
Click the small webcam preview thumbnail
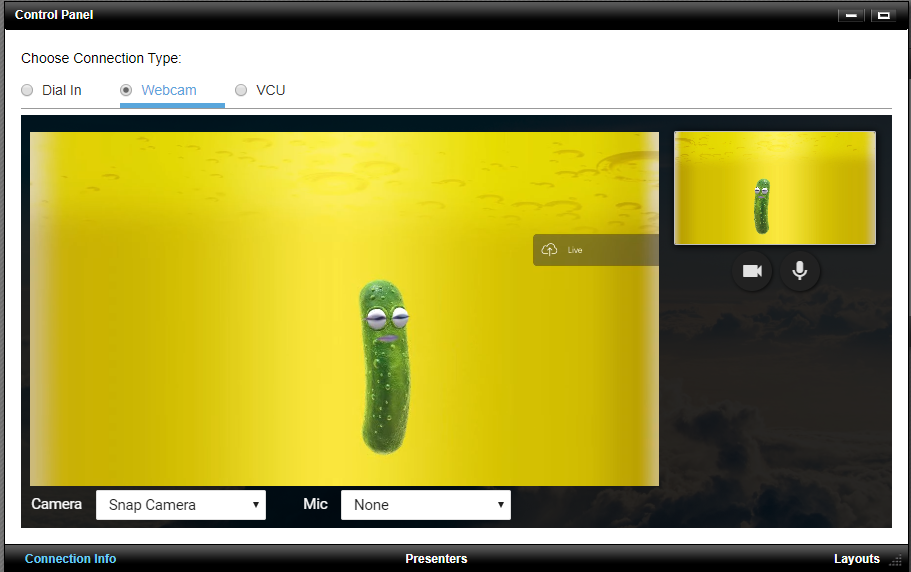coord(774,188)
